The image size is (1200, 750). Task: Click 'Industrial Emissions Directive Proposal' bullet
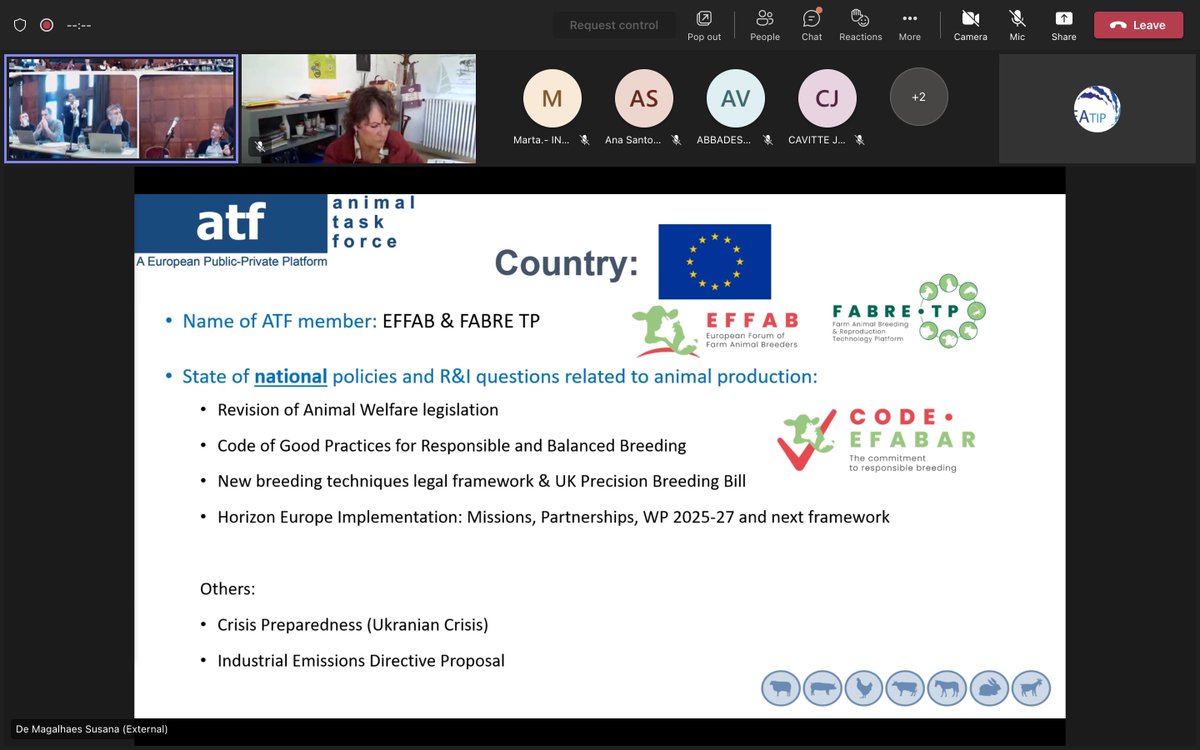(361, 661)
